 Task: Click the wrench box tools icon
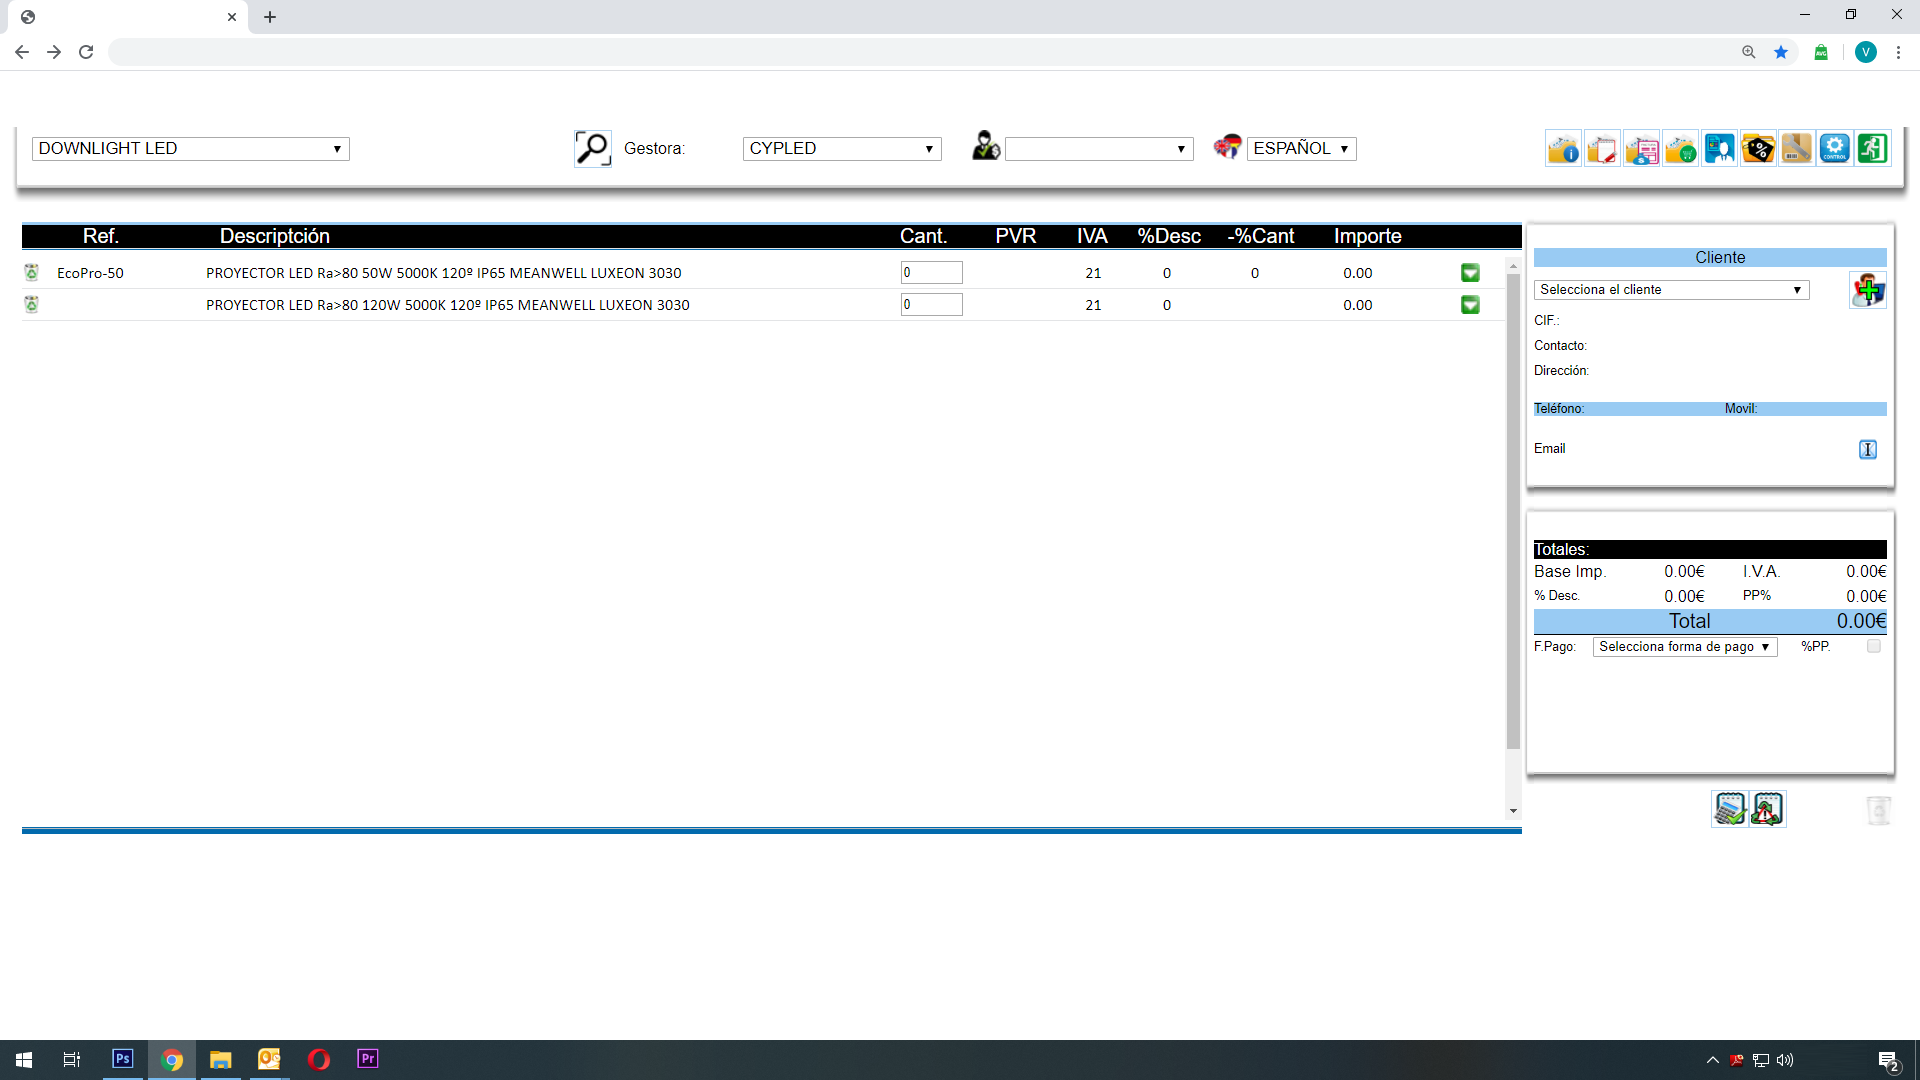coord(1796,149)
